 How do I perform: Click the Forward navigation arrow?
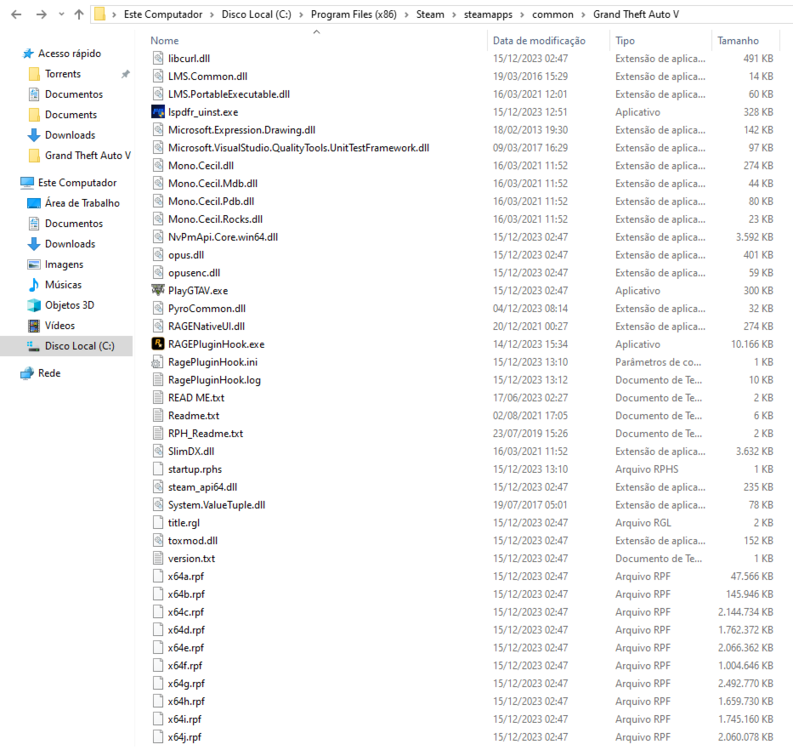[x=41, y=15]
